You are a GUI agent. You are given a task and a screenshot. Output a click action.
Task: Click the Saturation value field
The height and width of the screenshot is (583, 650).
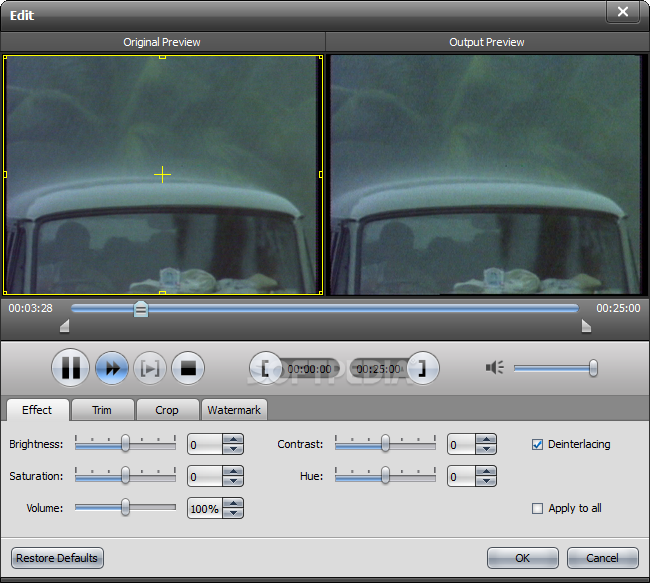pos(205,476)
